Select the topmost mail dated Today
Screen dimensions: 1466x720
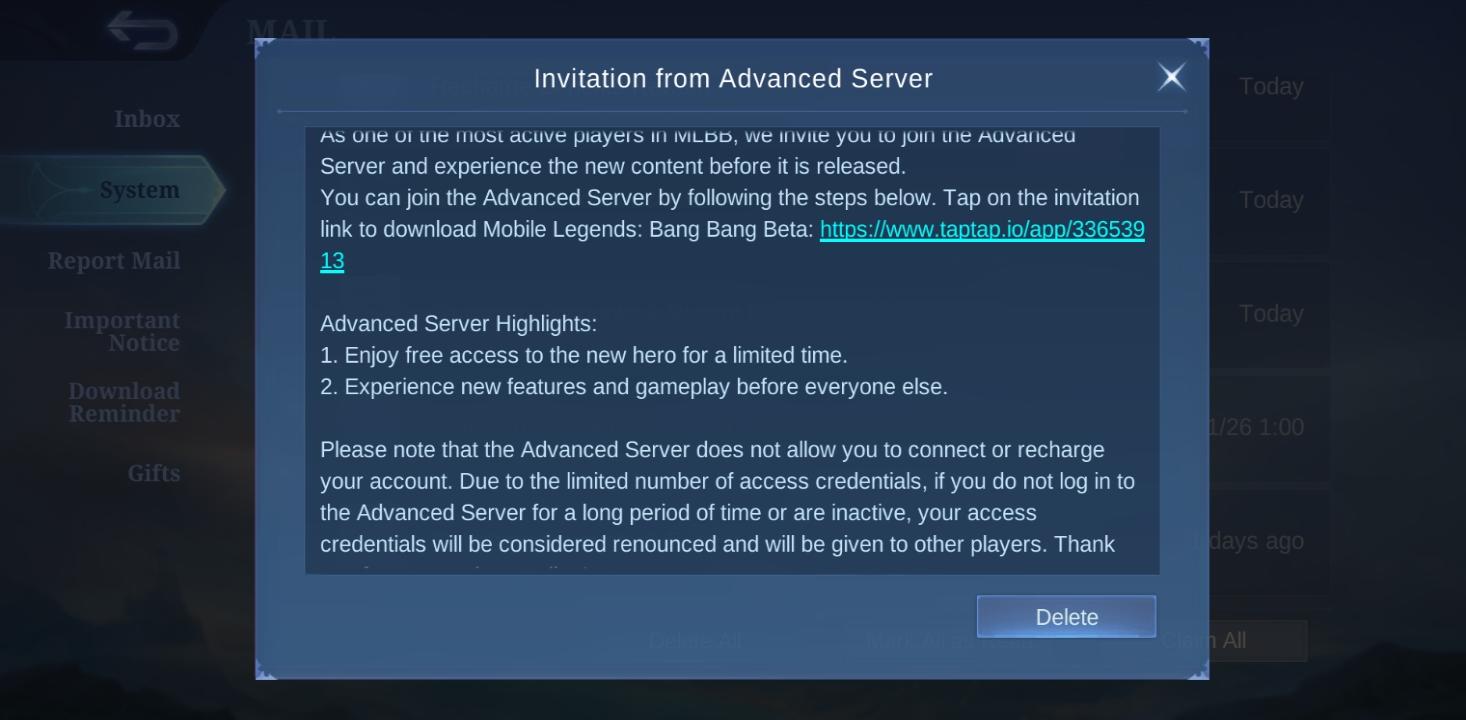point(1270,87)
